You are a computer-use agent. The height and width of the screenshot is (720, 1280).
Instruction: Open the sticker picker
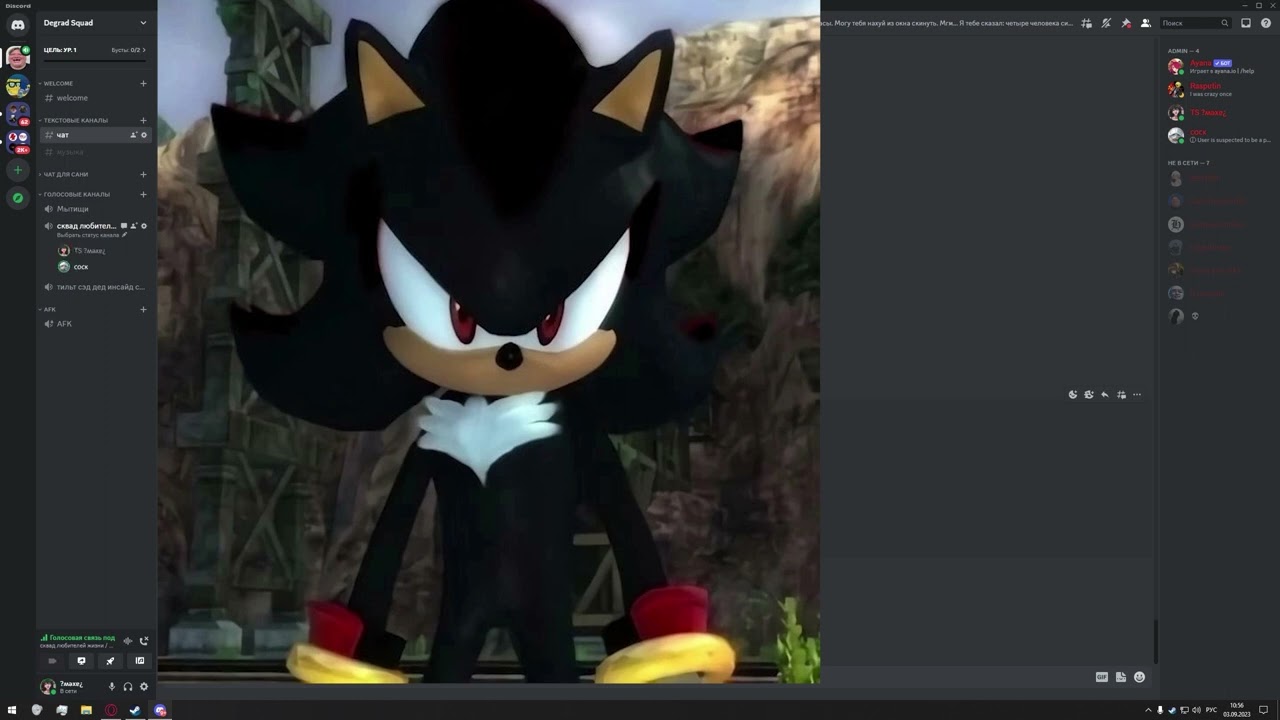point(1121,677)
